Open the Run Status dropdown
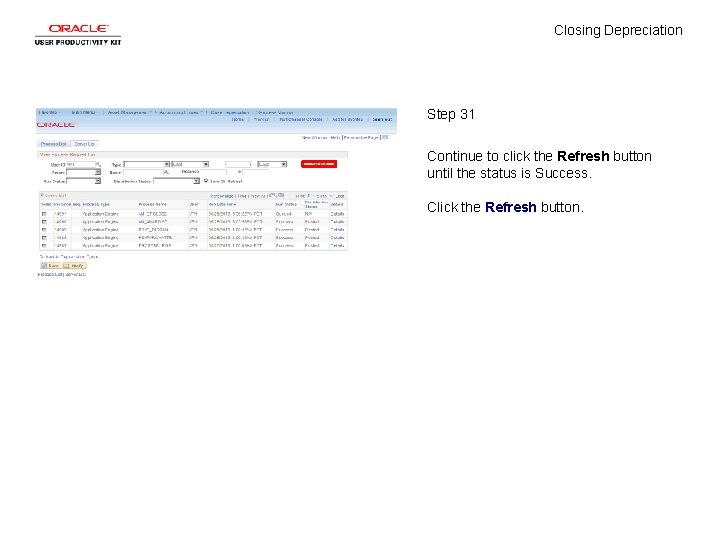The width and height of the screenshot is (720, 540). (x=83, y=181)
